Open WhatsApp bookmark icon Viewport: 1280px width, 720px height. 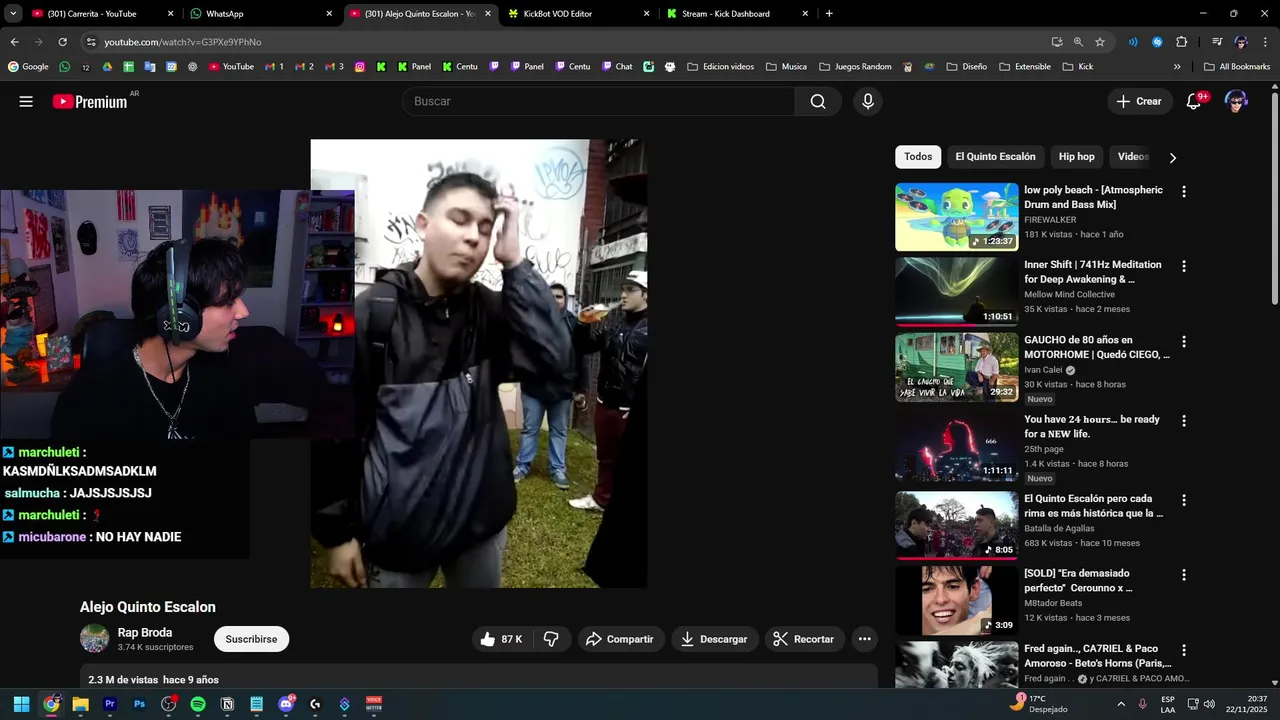click(65, 67)
